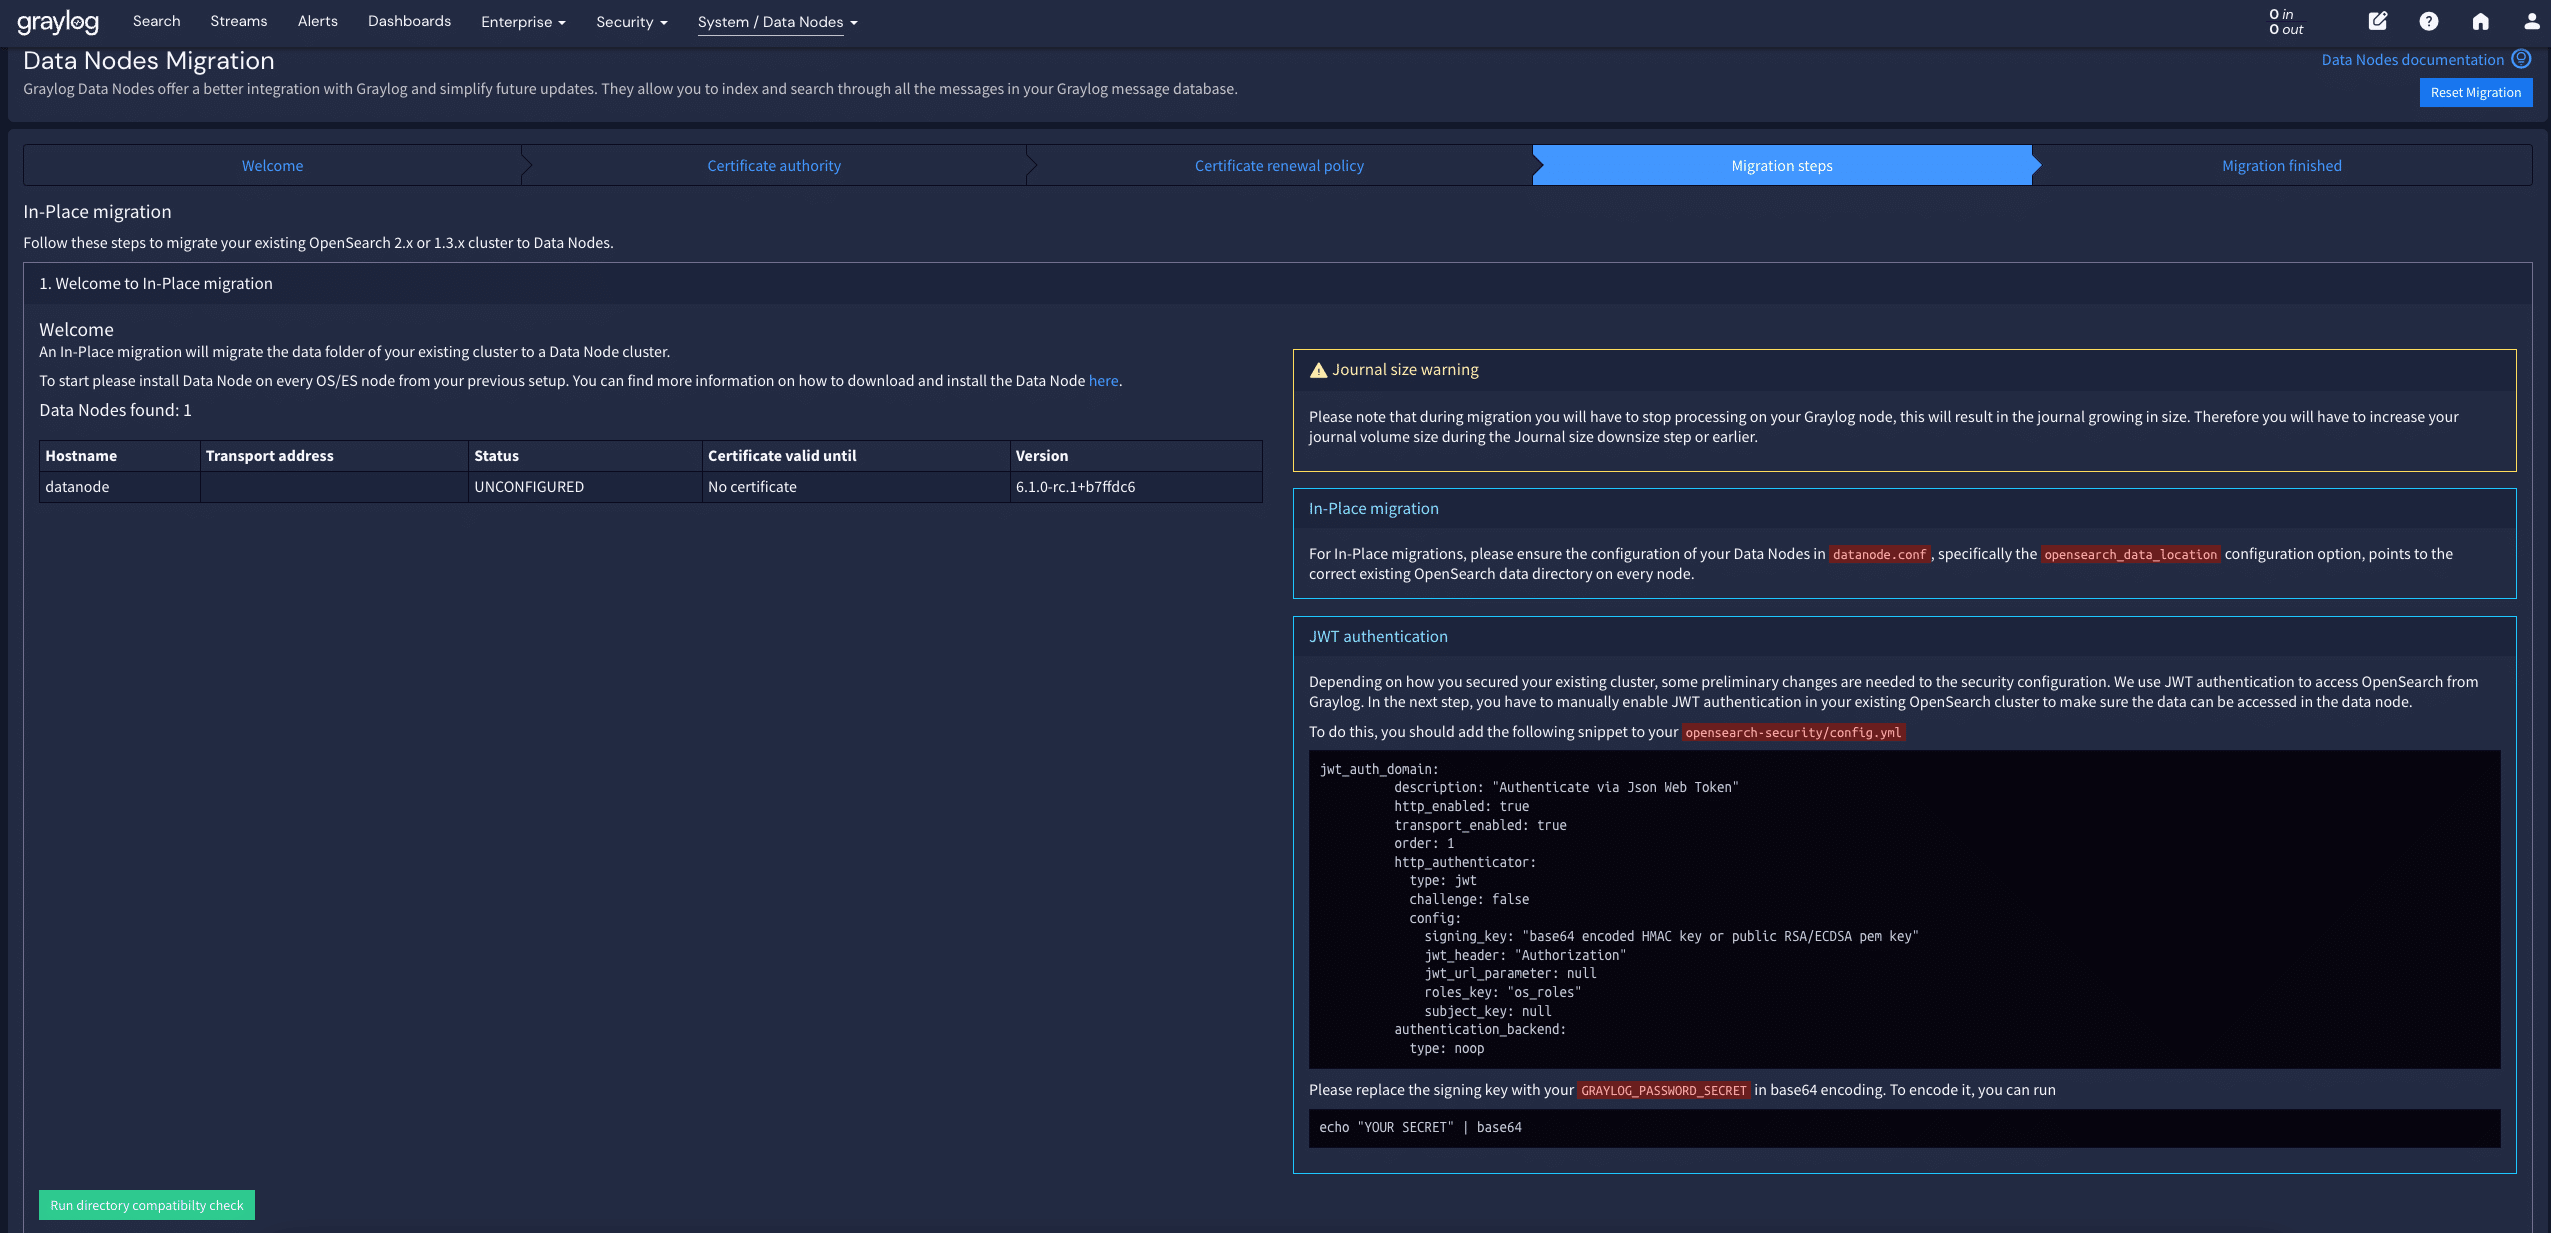Image resolution: width=2551 pixels, height=1233 pixels.
Task: Run directory compatibility check
Action: tap(147, 1205)
